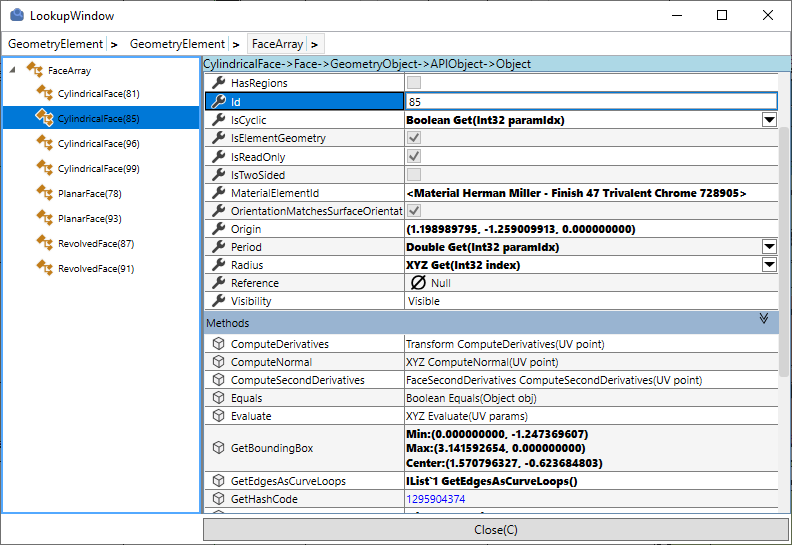Click cube icon beside GetHashCode method
This screenshot has height=545, width=792.
click(x=218, y=499)
